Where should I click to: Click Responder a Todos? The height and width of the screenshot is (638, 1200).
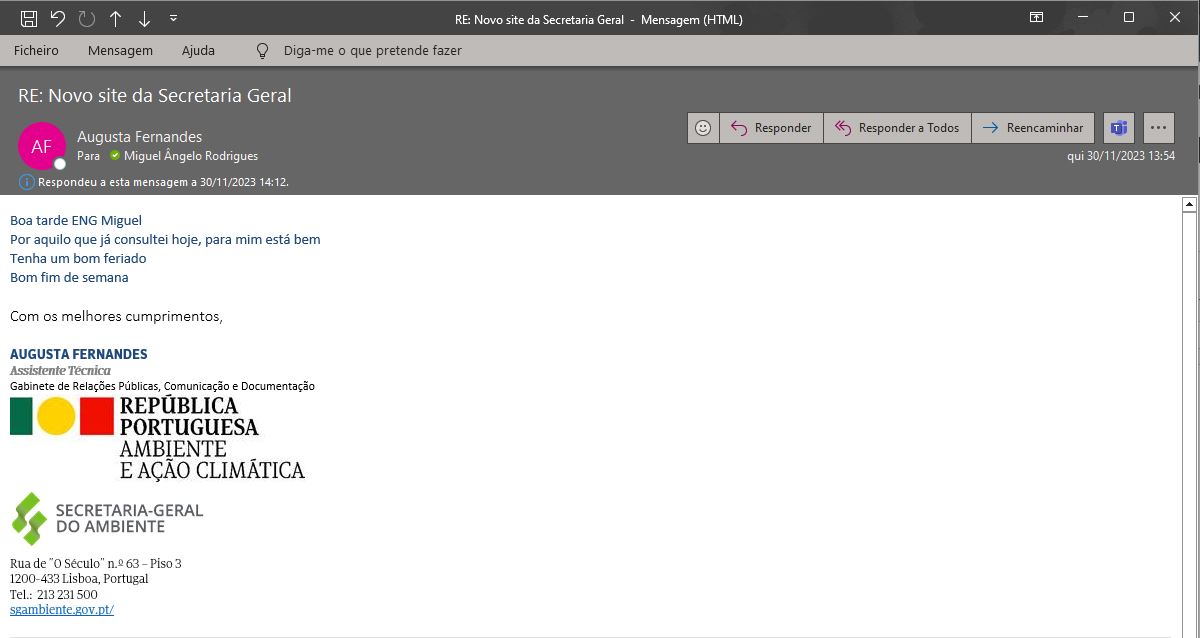click(x=897, y=128)
